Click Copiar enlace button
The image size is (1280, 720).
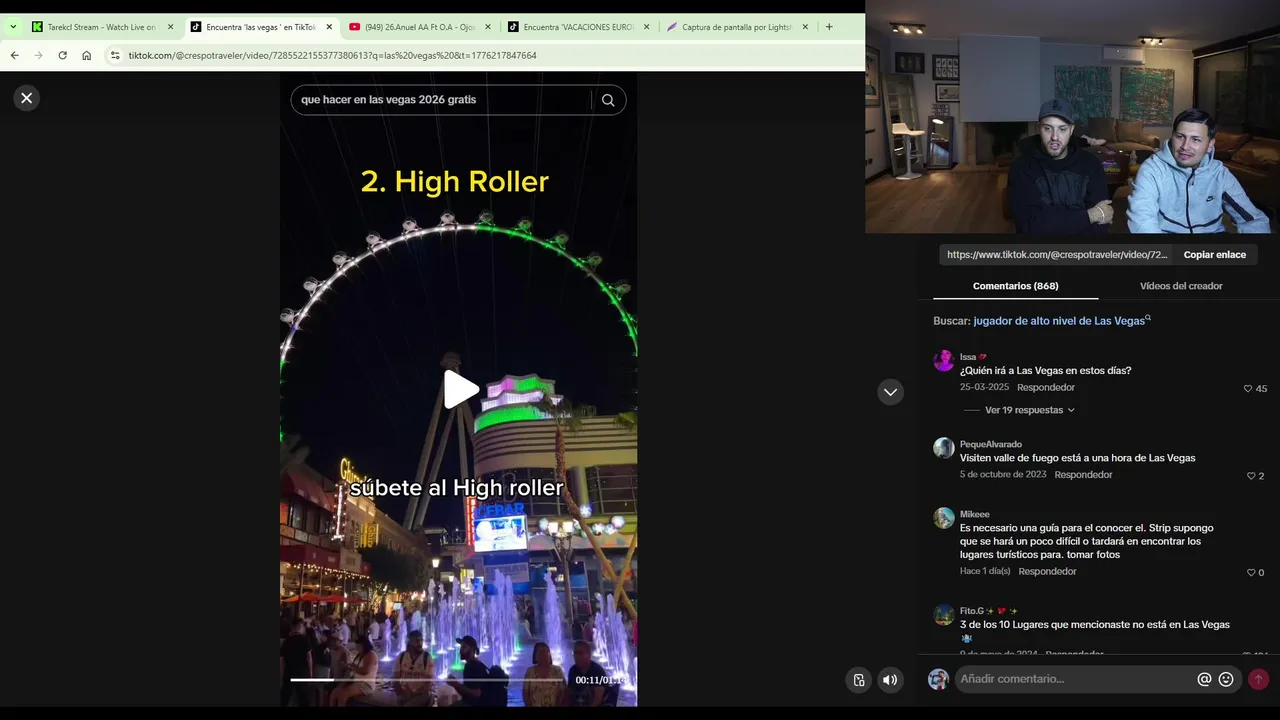point(1215,255)
